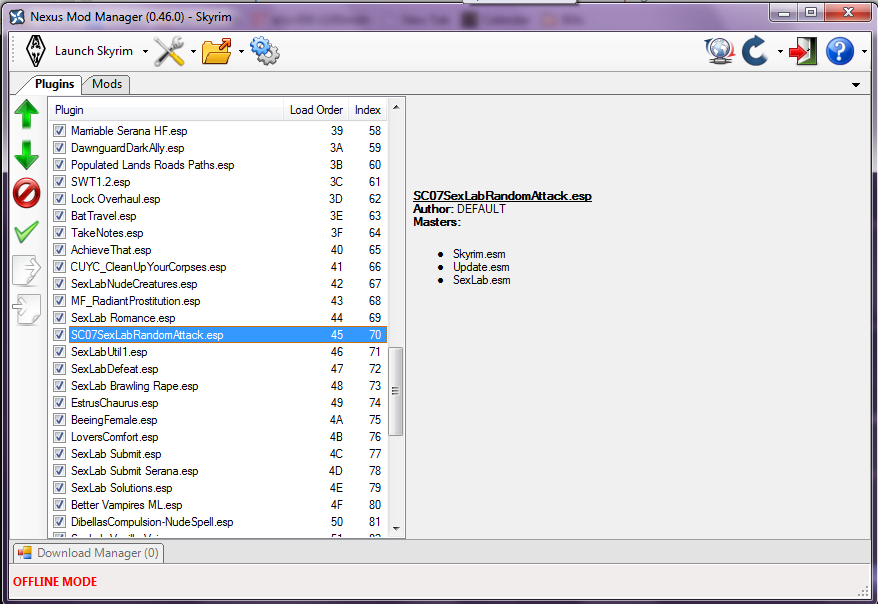The image size is (878, 604).
Task: Click the Download Manager tab icon
Action: (x=24, y=553)
